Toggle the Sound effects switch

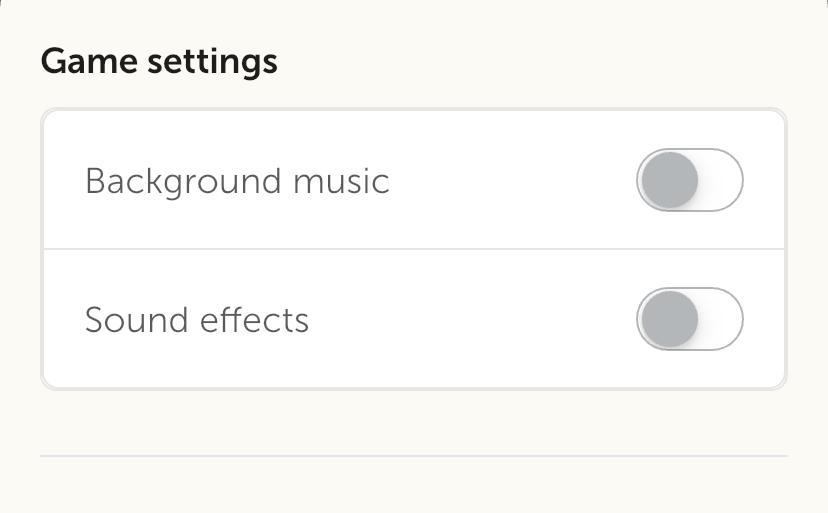pos(690,320)
